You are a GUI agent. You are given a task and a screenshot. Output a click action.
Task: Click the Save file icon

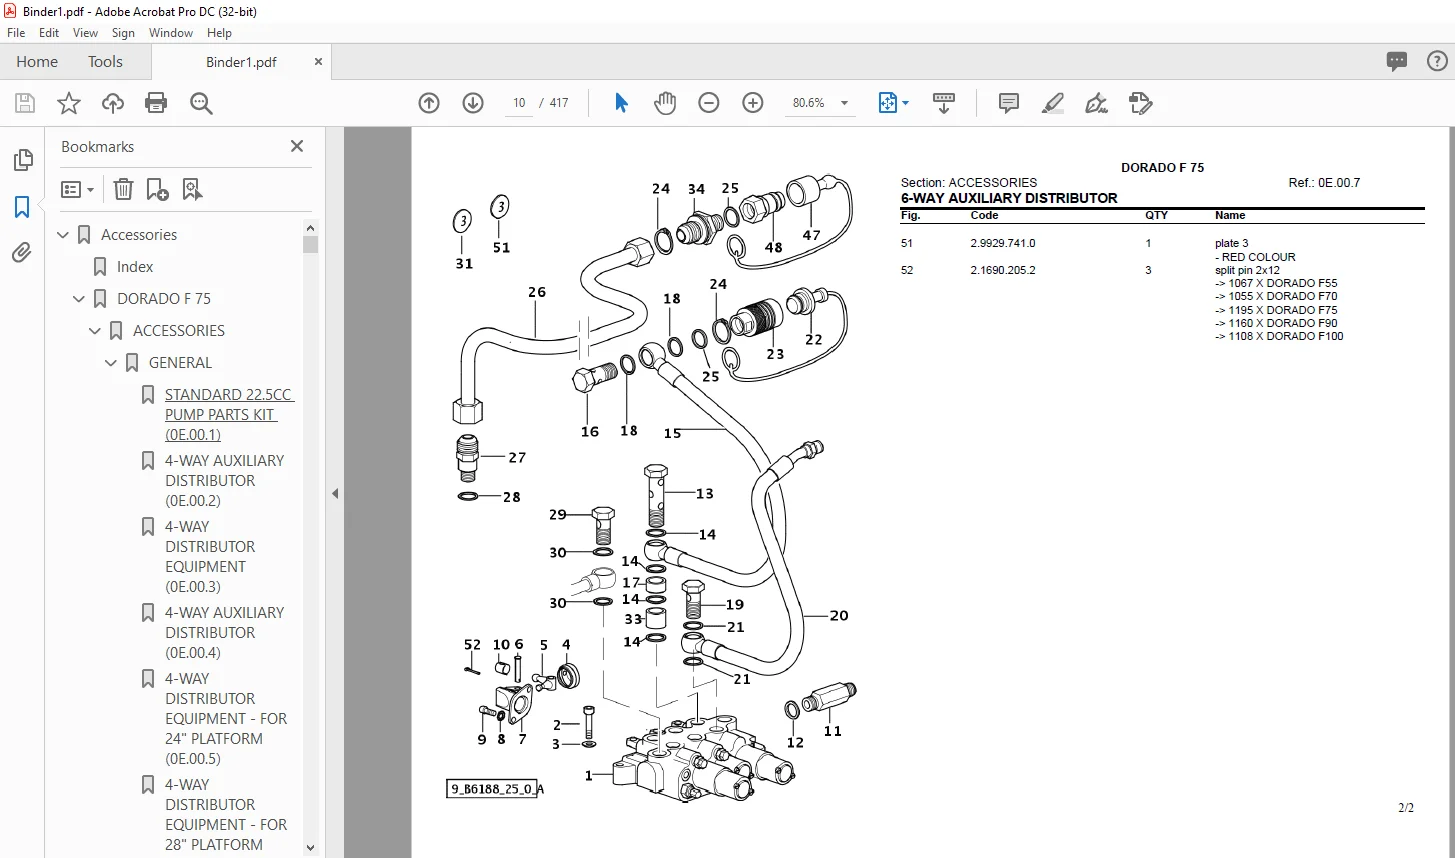25,103
